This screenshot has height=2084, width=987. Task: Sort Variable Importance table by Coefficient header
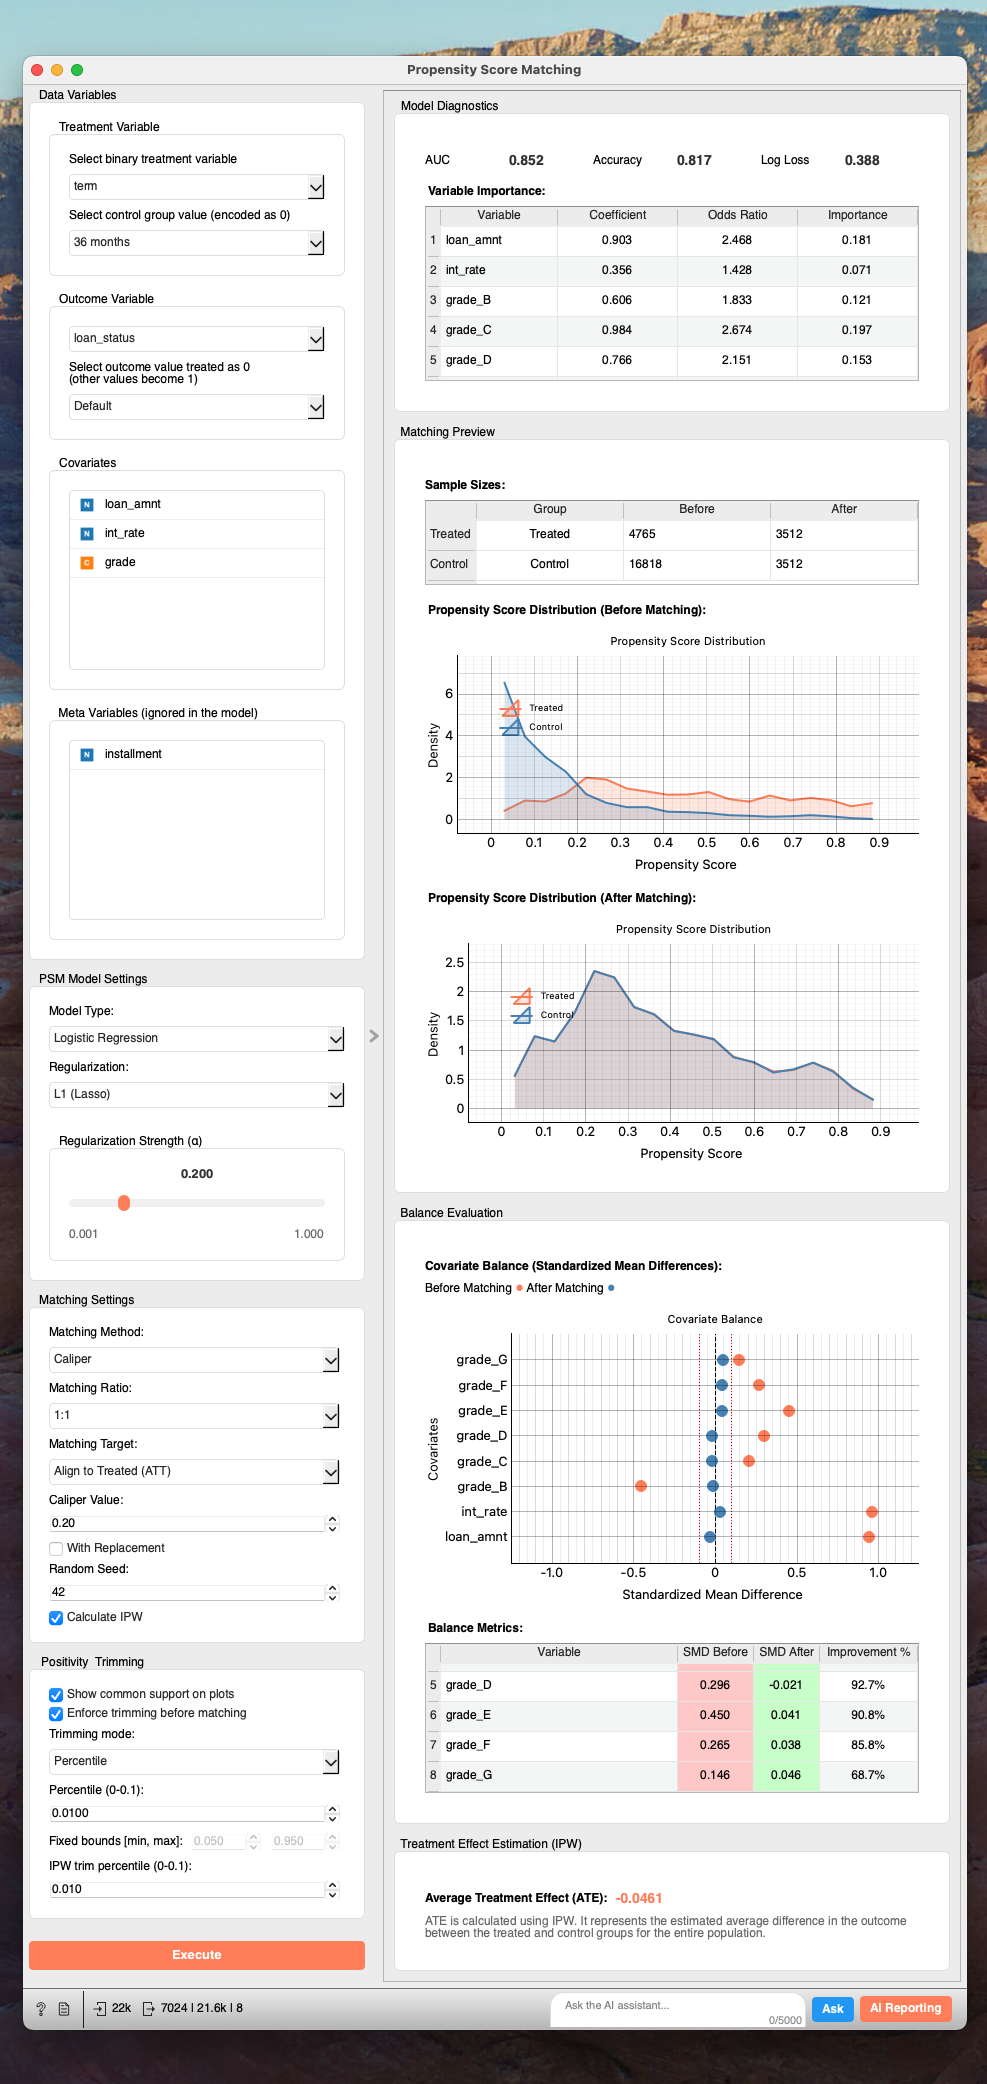click(x=617, y=215)
